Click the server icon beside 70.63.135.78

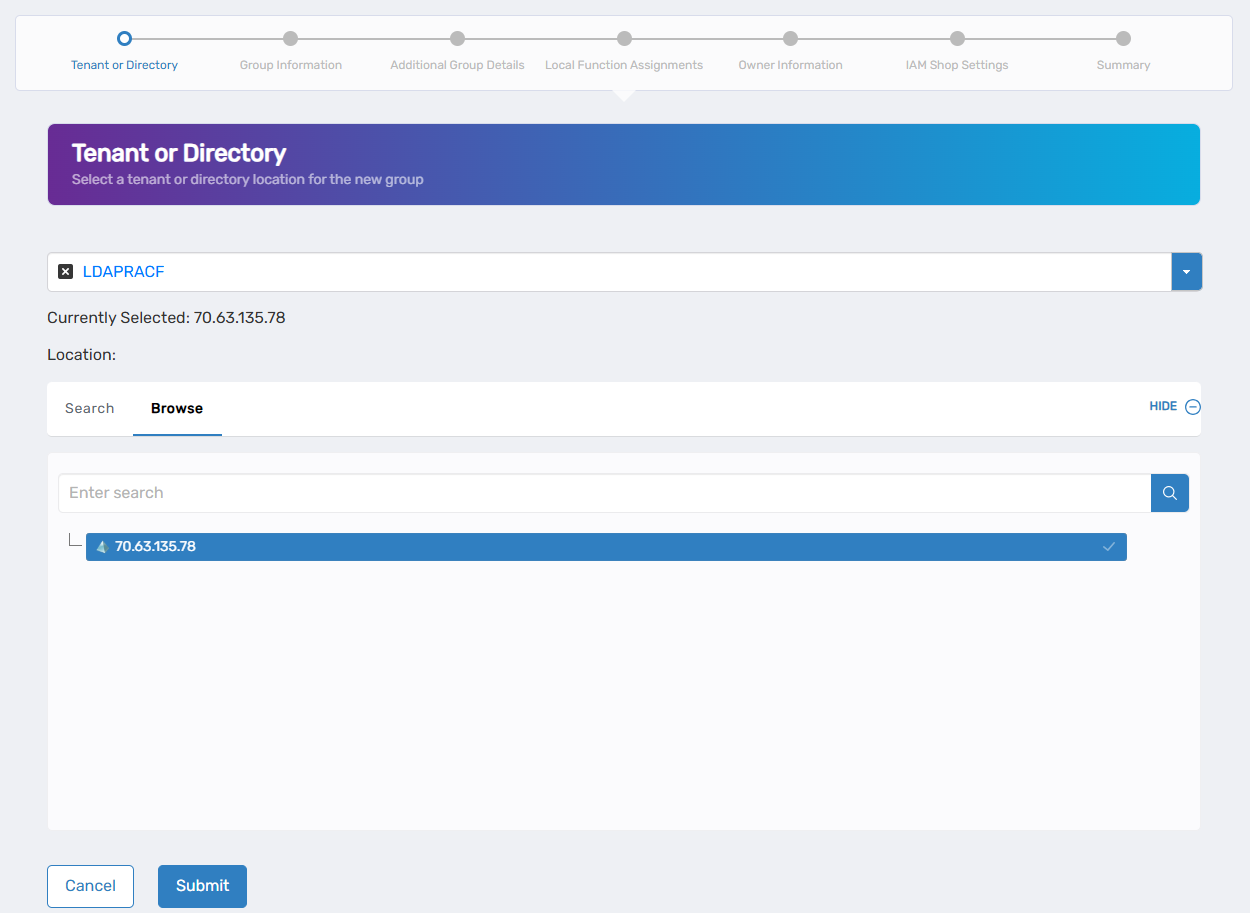[x=102, y=547]
